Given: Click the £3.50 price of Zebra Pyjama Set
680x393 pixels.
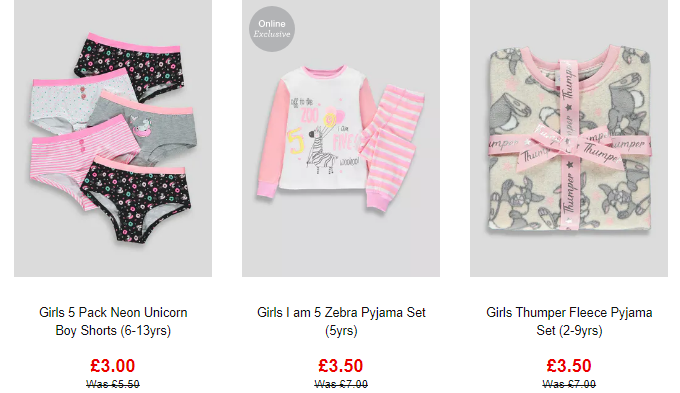Looking at the screenshot, I should tap(341, 366).
